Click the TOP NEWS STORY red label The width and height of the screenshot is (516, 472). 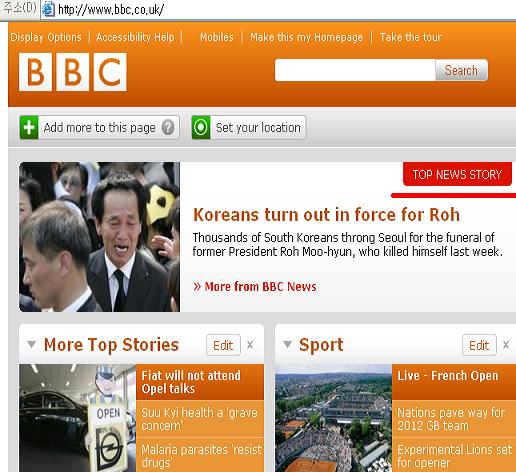tap(457, 174)
